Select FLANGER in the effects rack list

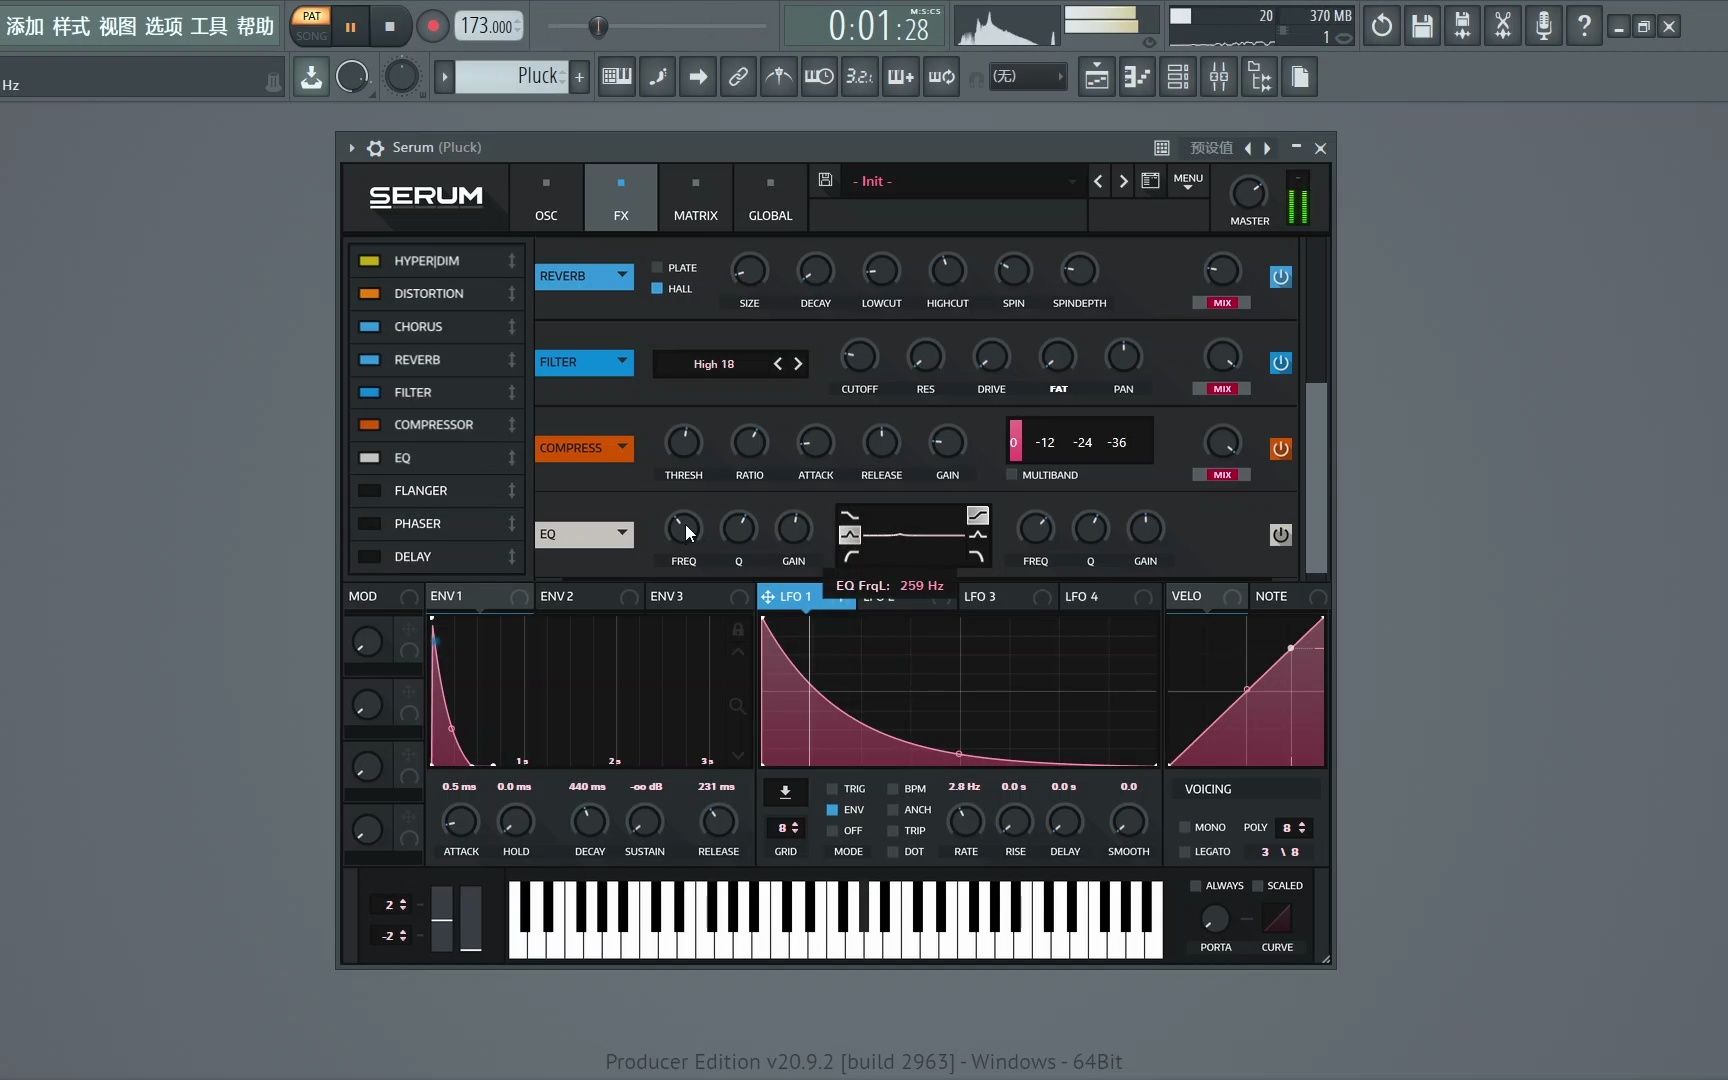437,491
